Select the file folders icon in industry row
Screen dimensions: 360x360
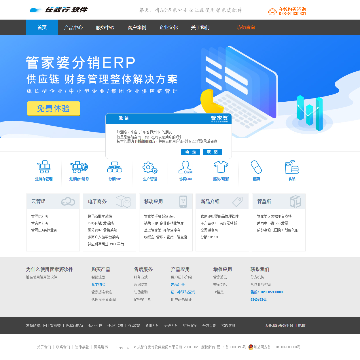[292, 167]
